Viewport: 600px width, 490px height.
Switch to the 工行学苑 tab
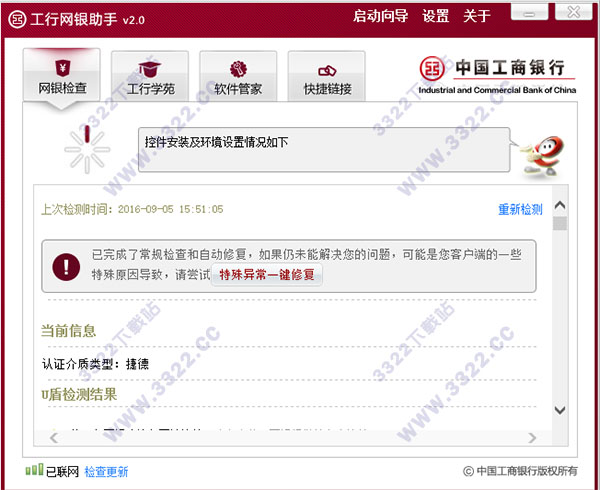click(150, 76)
